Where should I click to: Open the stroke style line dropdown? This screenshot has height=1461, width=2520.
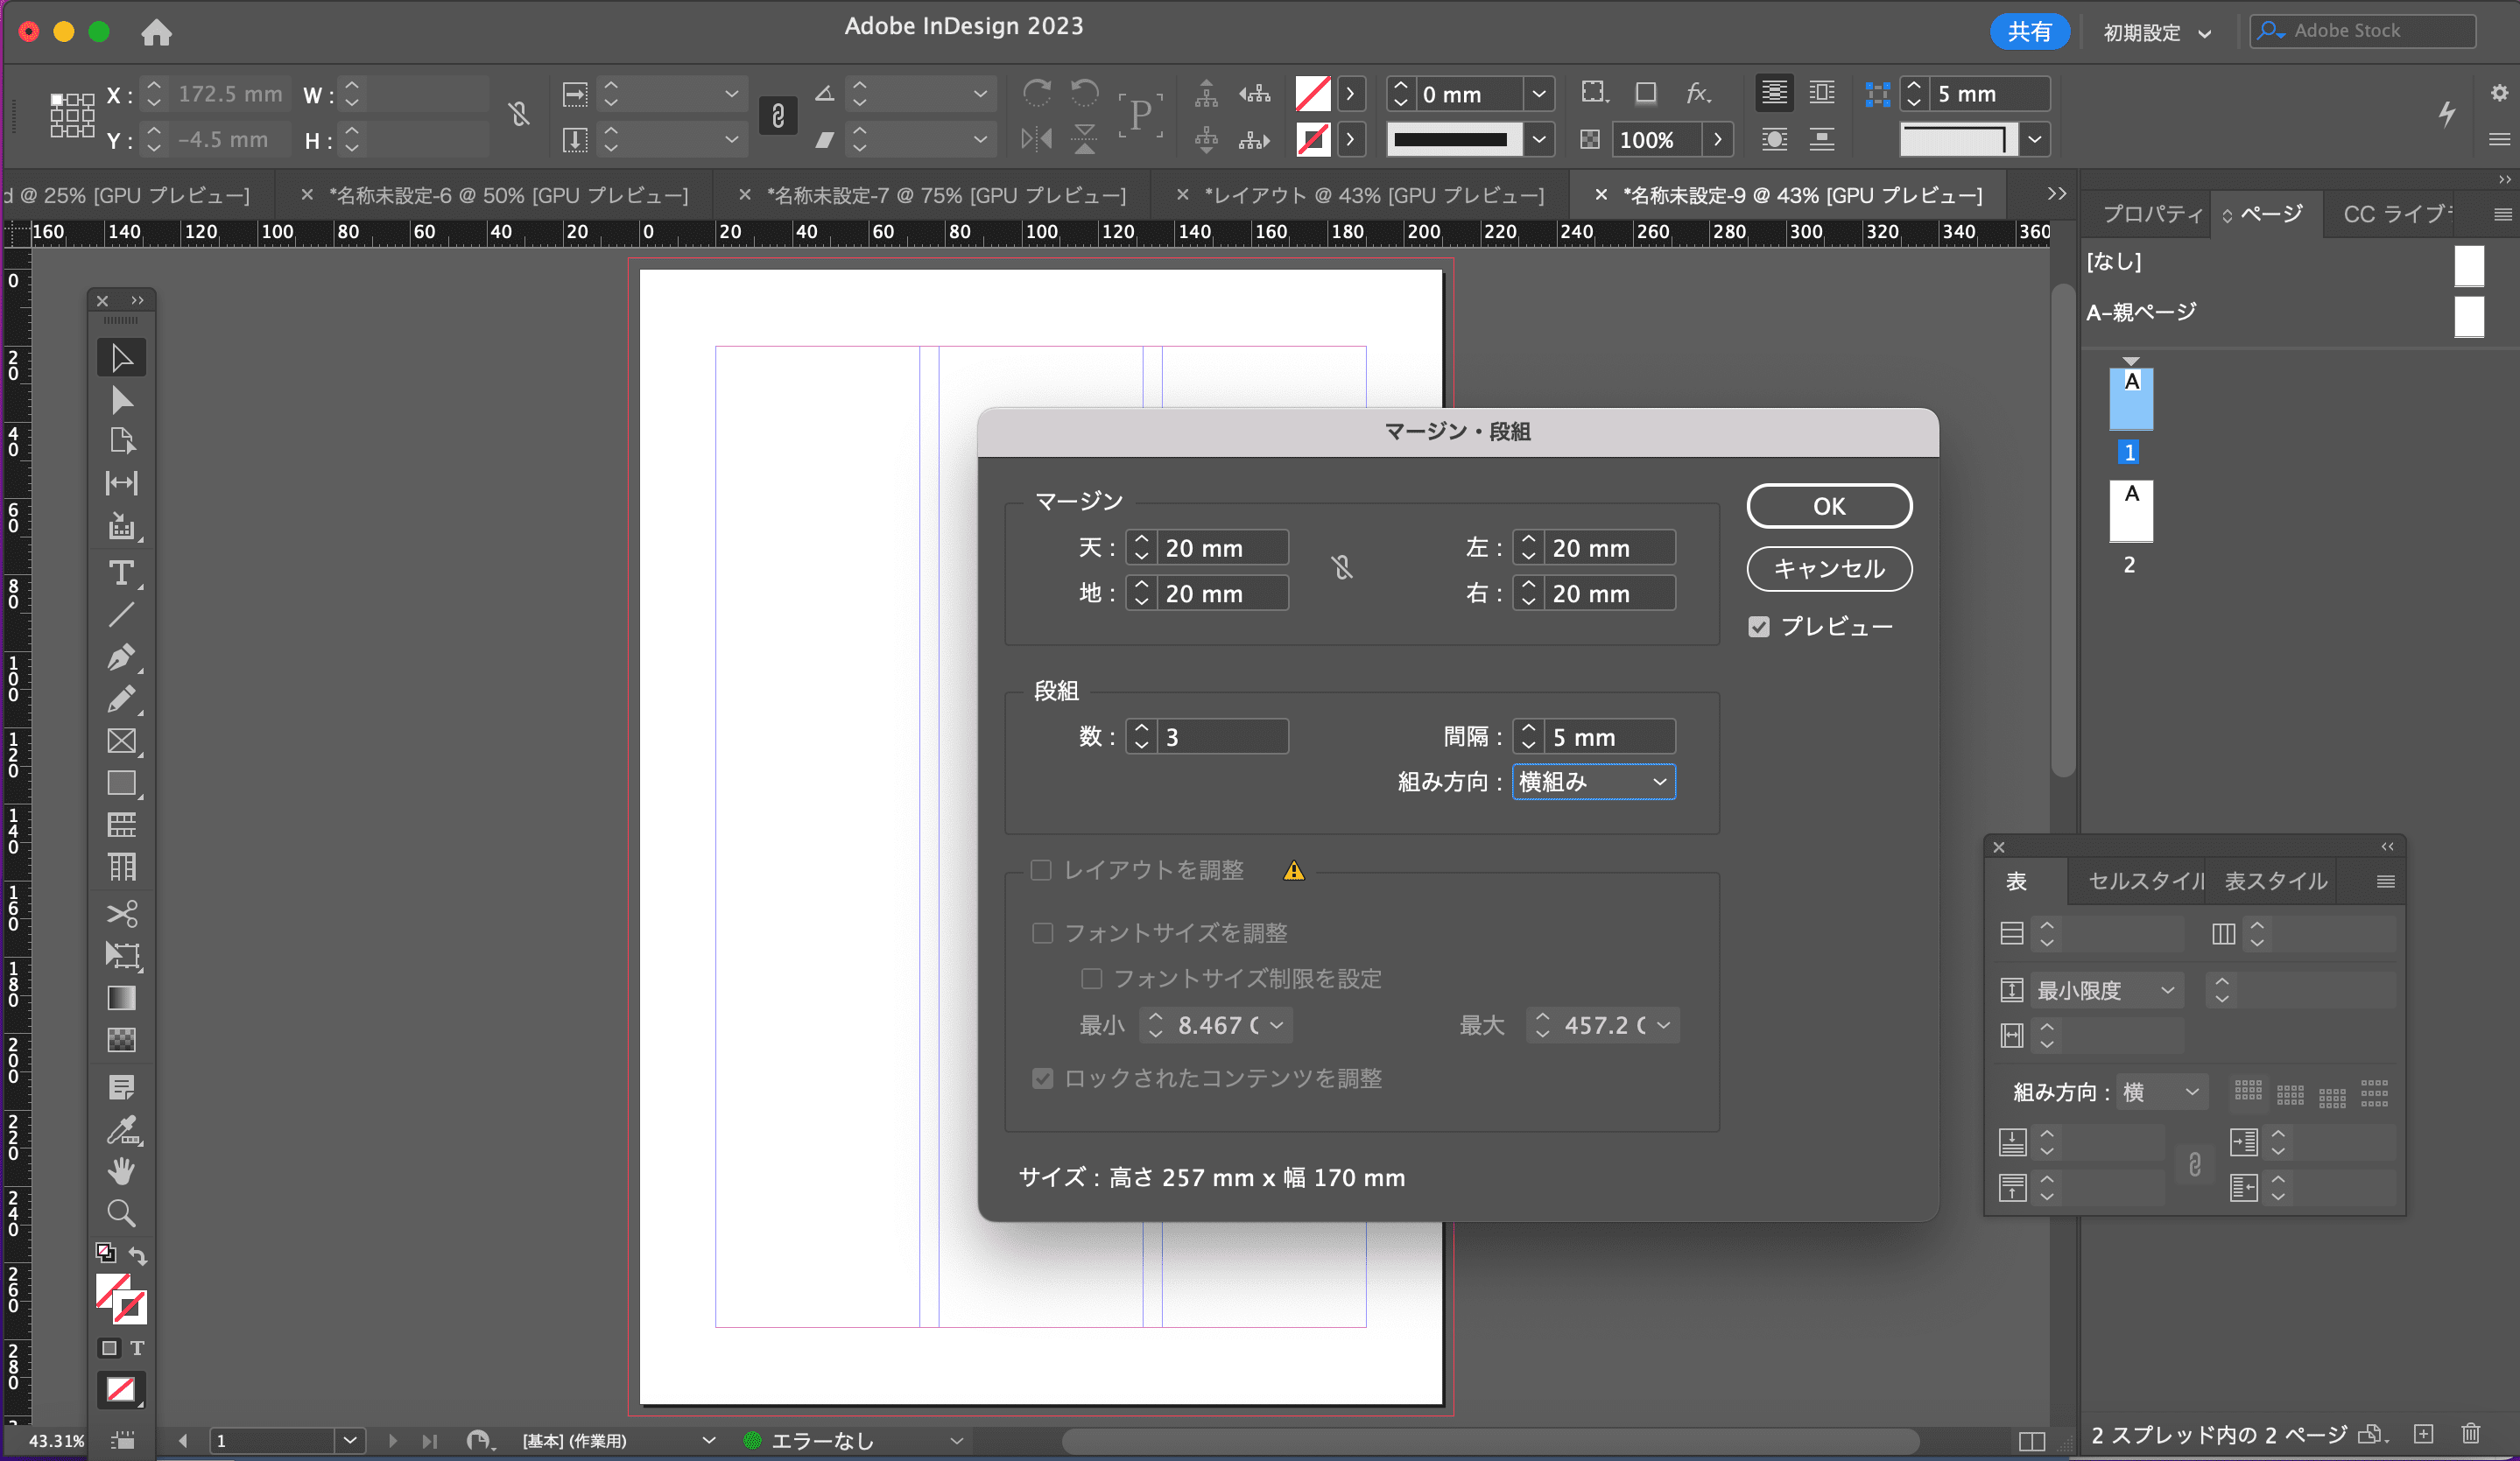[1539, 139]
